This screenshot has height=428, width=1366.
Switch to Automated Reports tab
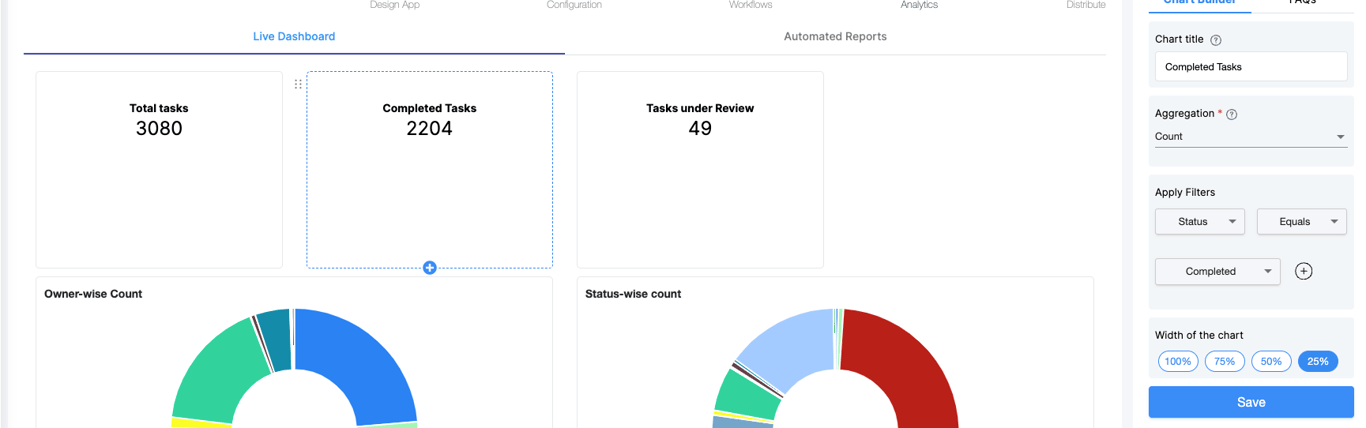pos(835,37)
